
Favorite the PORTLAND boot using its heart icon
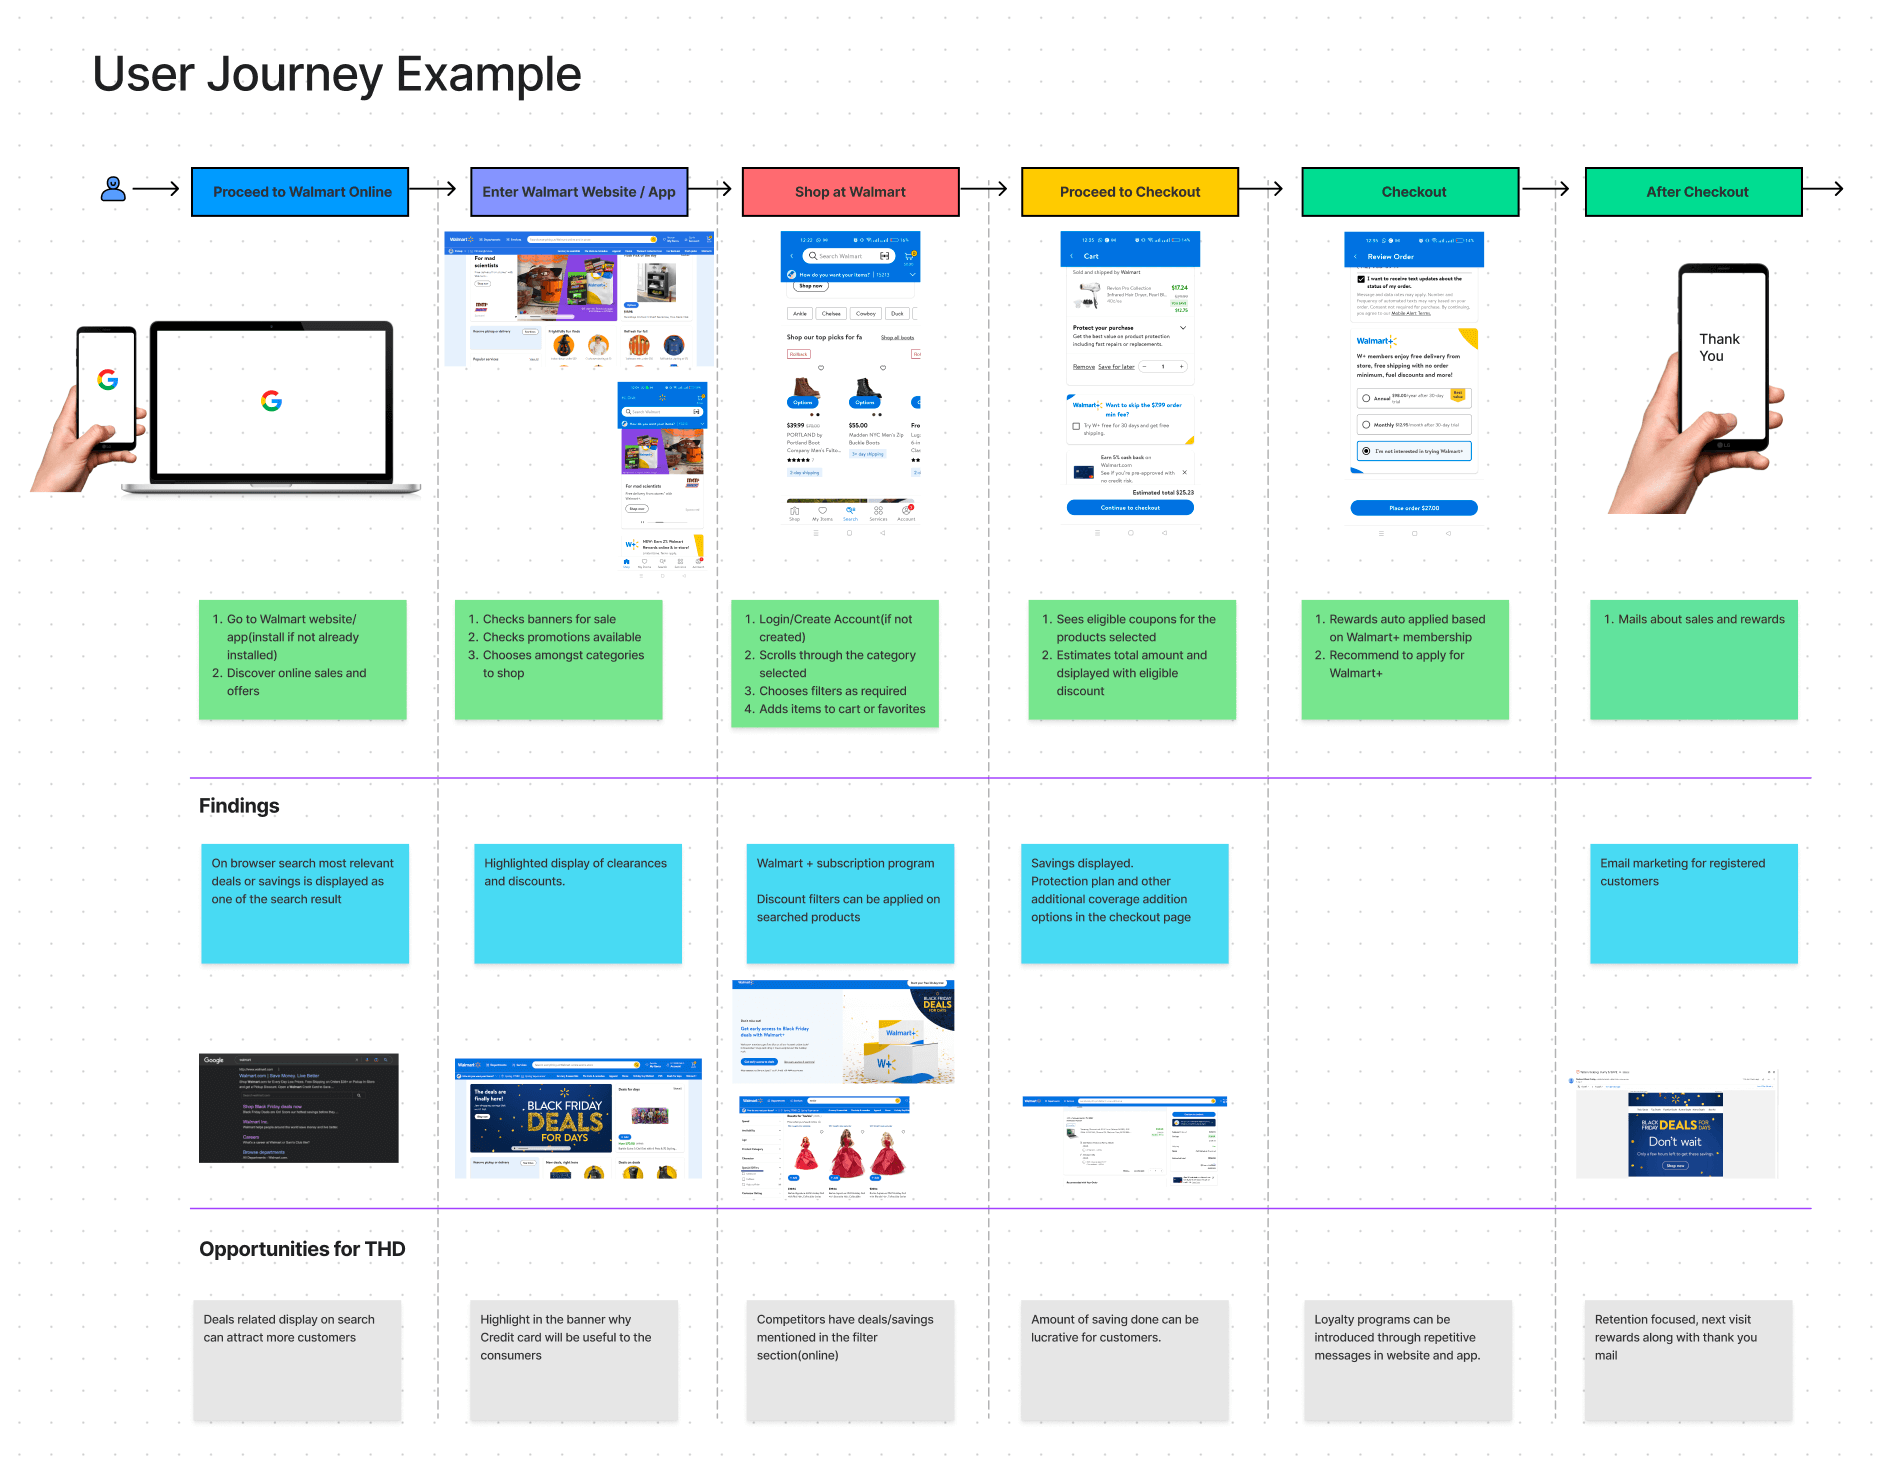click(x=821, y=368)
